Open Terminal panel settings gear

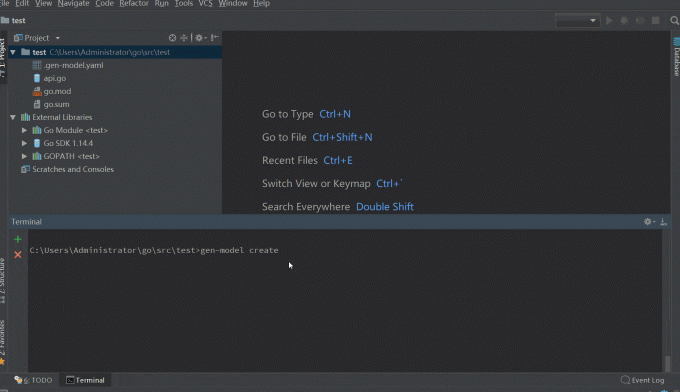tap(649, 222)
